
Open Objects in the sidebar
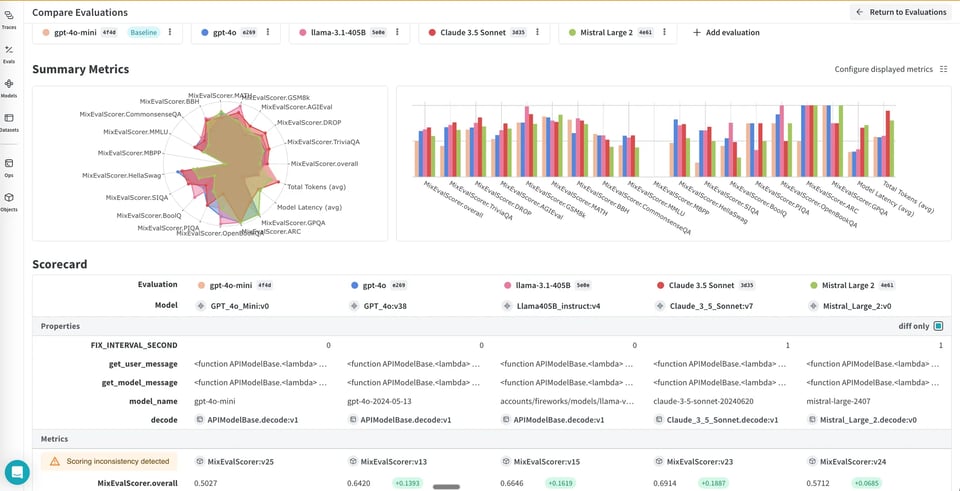(9, 200)
